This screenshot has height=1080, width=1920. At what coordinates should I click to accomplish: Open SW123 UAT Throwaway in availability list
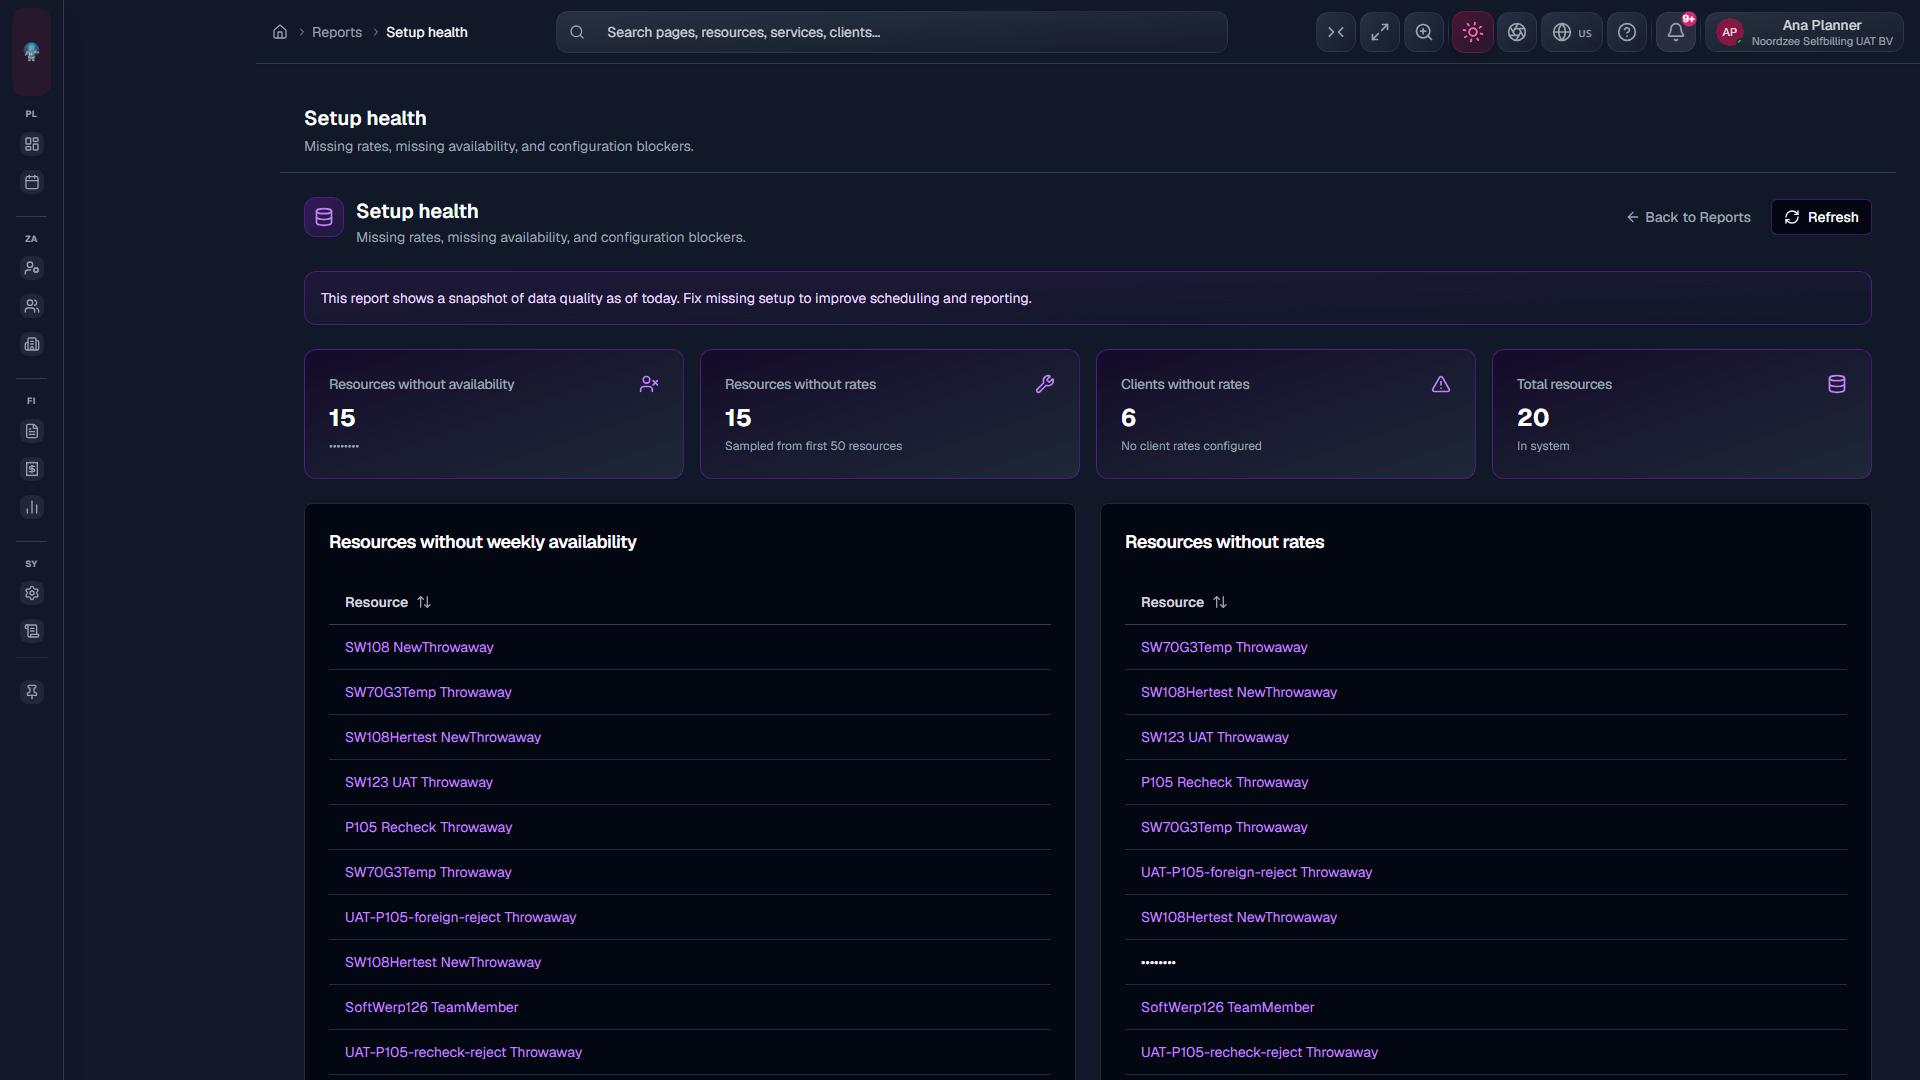click(419, 782)
